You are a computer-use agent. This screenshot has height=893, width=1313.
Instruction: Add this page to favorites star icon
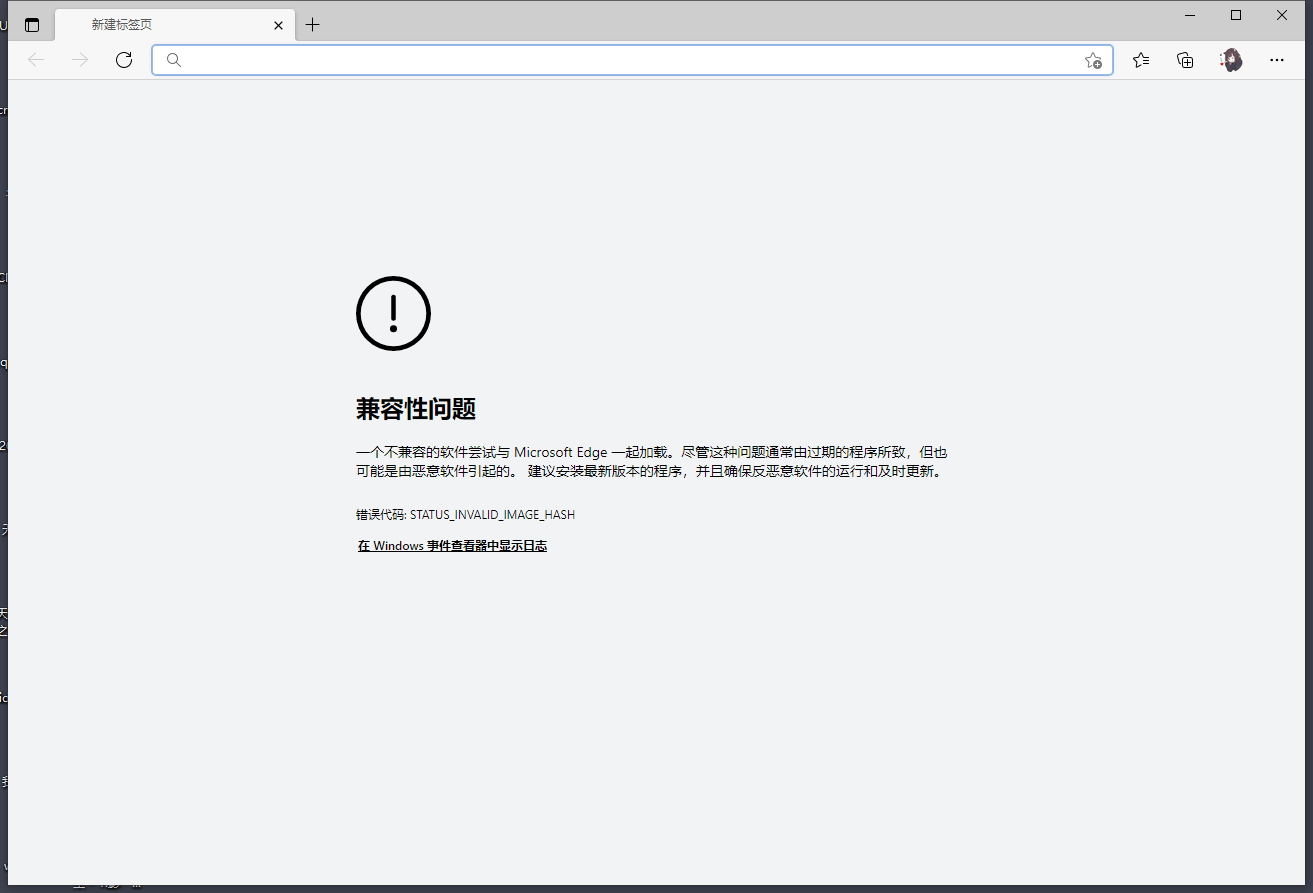coord(1093,60)
